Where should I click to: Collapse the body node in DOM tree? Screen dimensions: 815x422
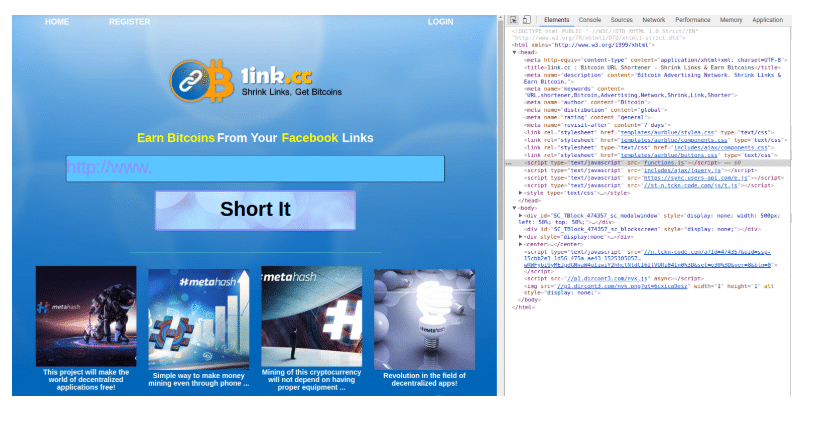point(515,208)
